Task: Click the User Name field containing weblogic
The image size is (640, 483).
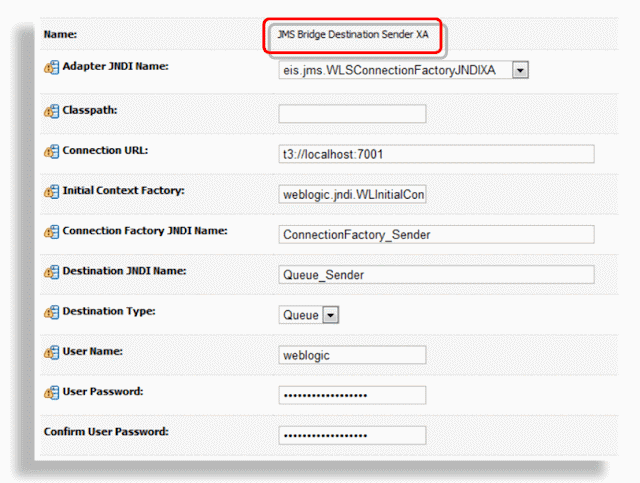Action: (352, 355)
